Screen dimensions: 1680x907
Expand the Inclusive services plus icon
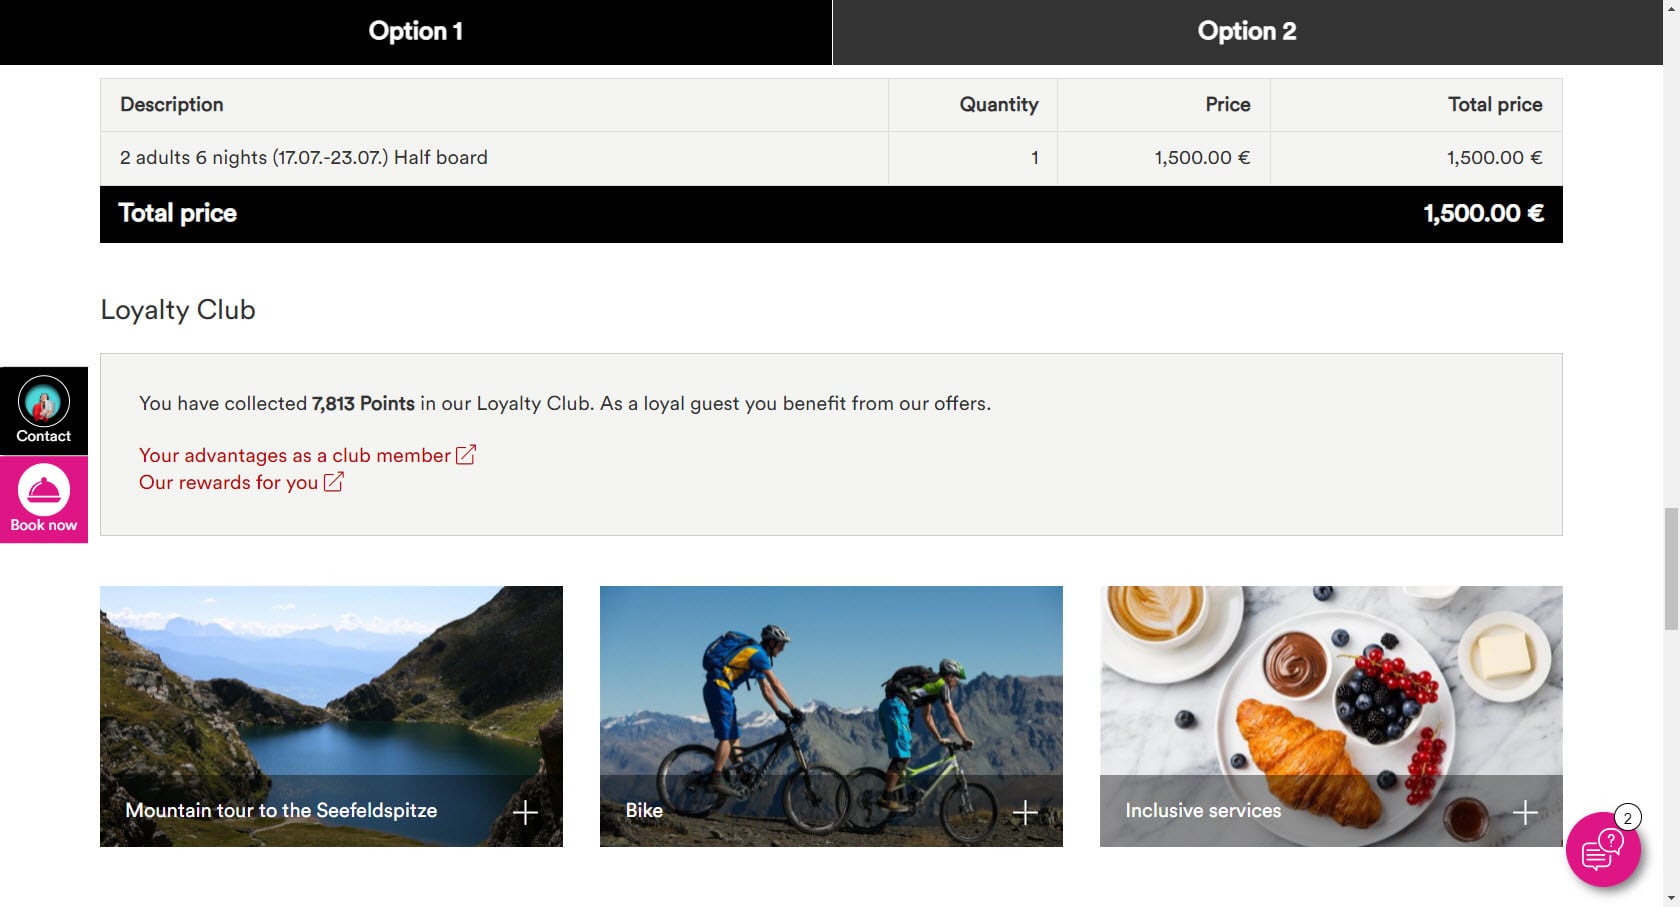tap(1525, 812)
